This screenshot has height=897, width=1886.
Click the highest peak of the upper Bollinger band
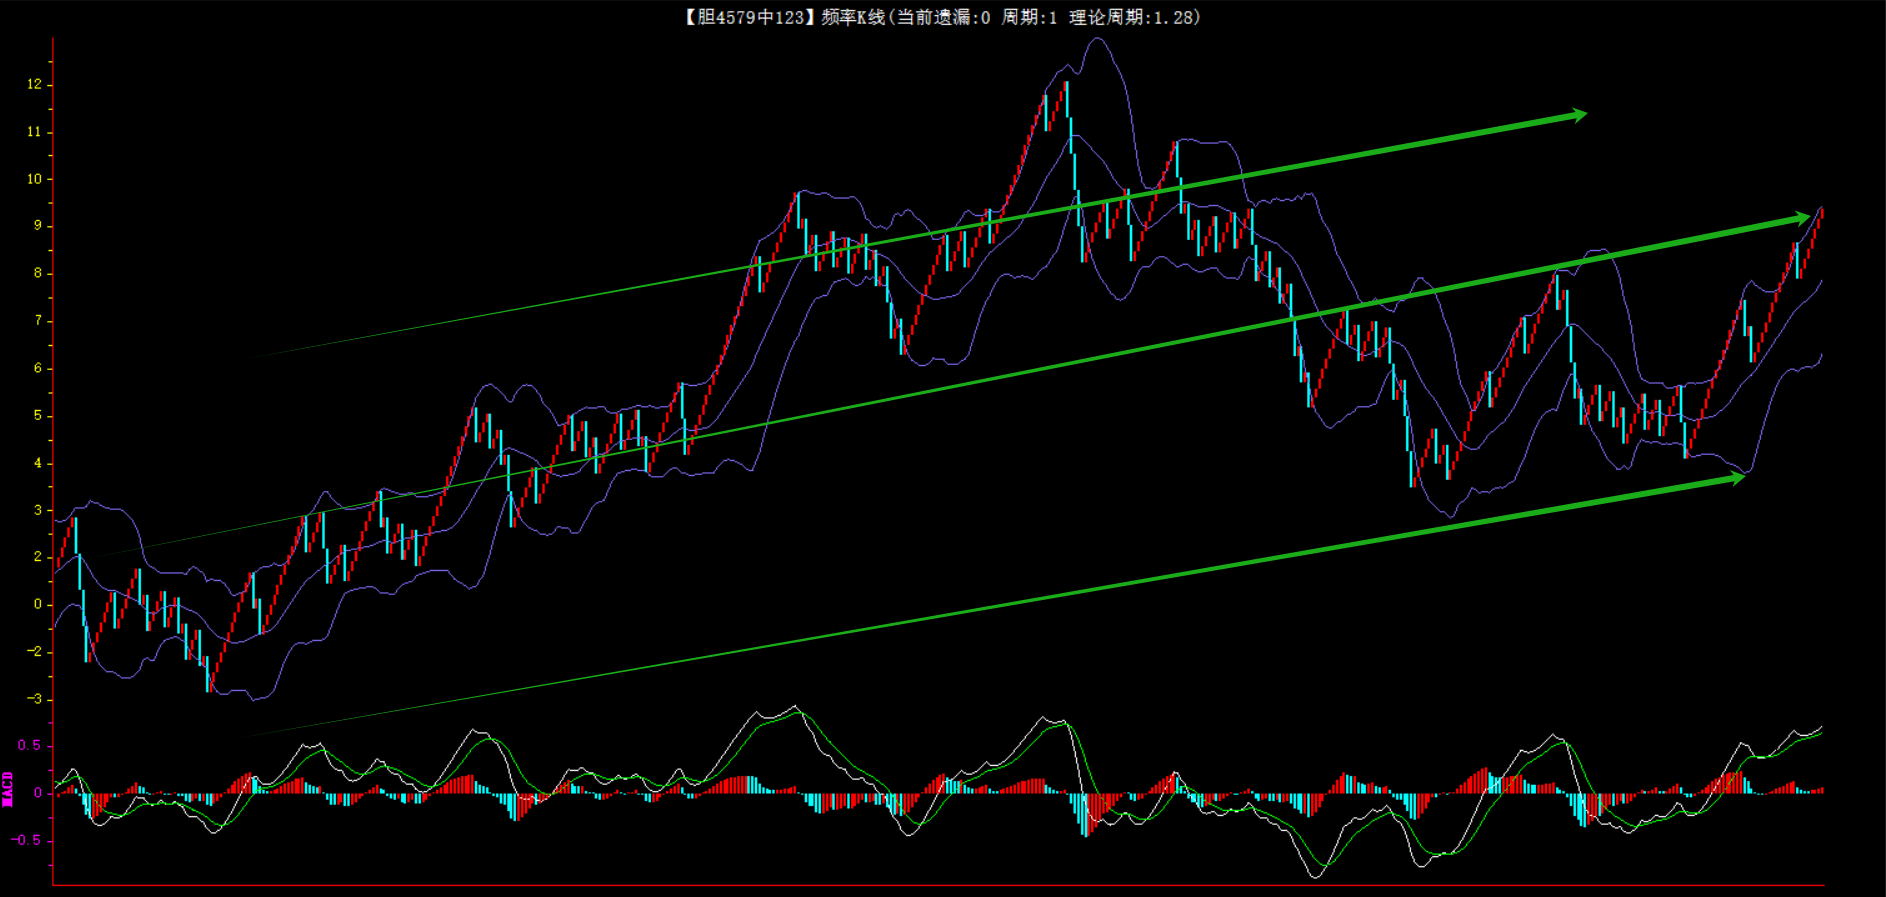pyautogui.click(x=1098, y=39)
